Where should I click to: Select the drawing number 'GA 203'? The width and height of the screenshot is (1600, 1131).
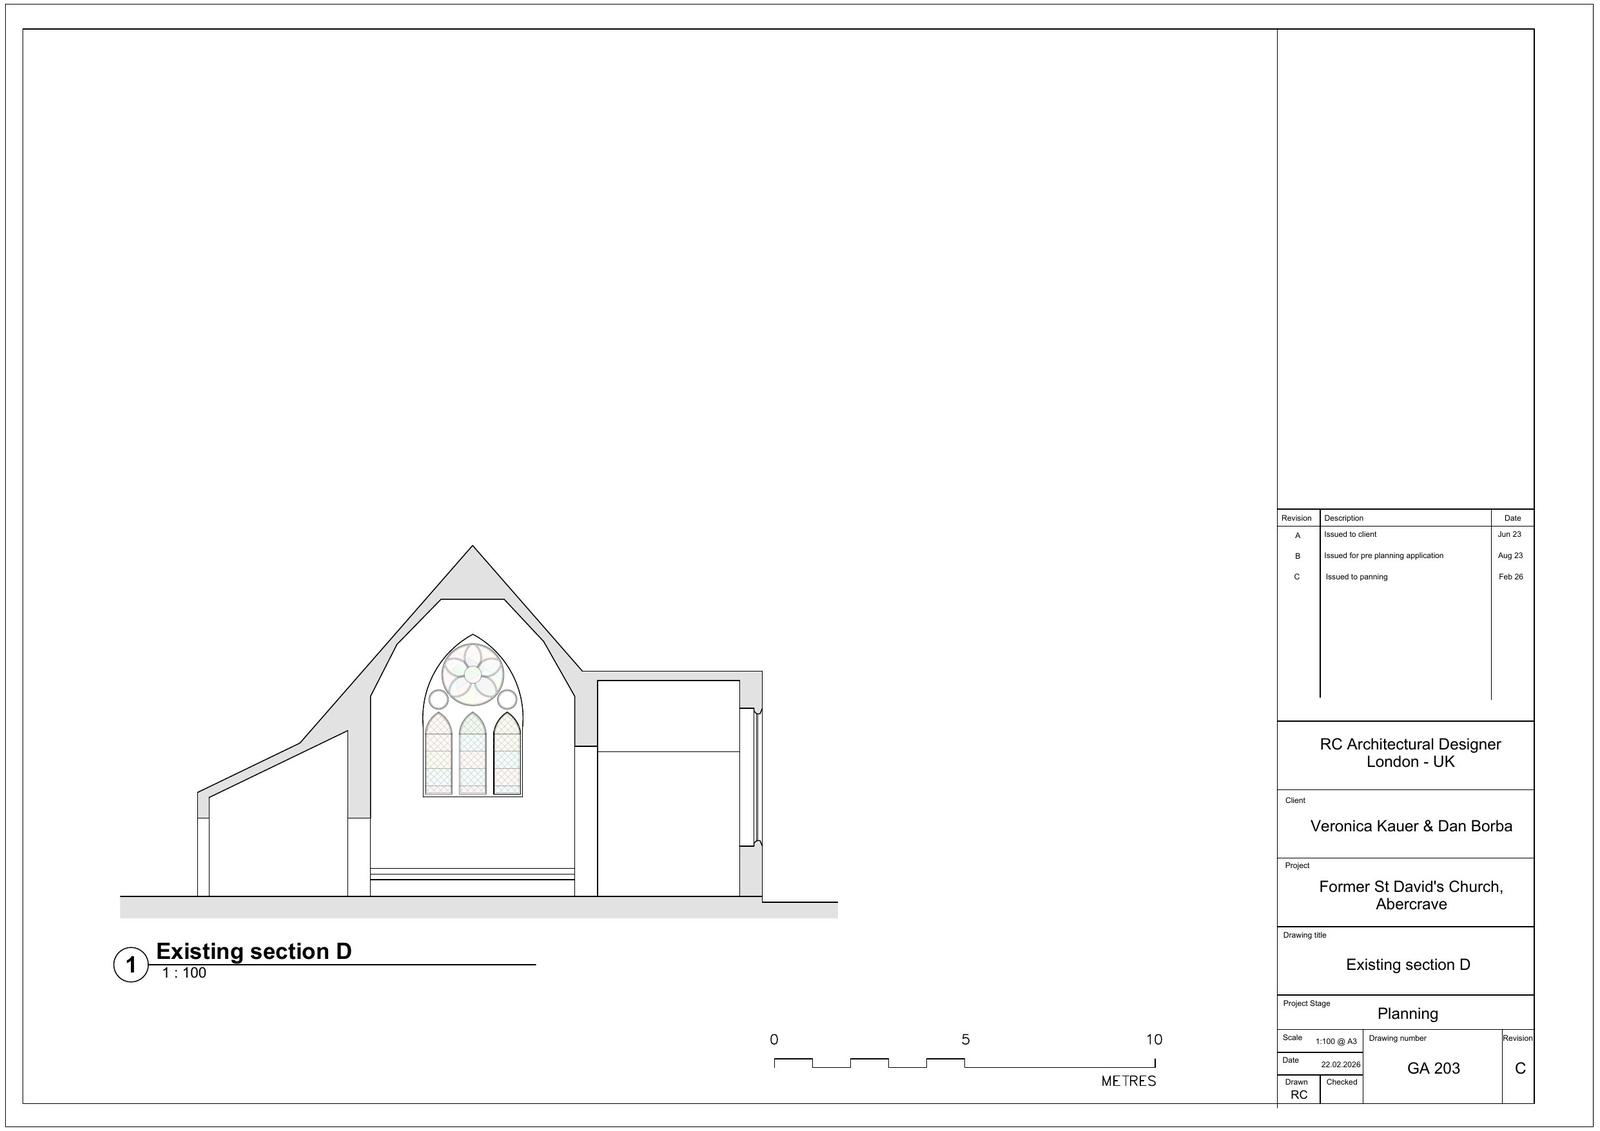click(1433, 1068)
